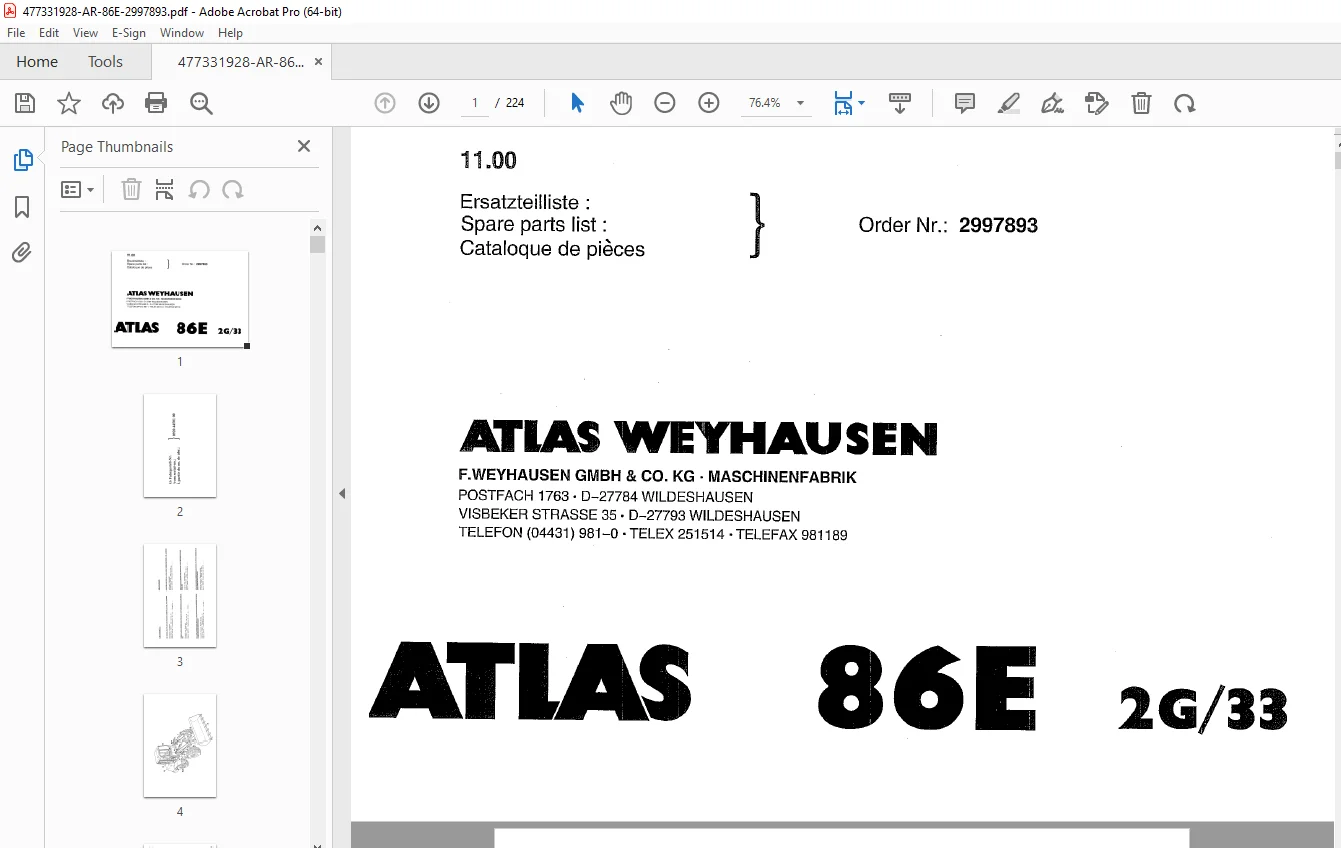
Task: Click the thumbnails panel scroll up arrow
Action: pos(318,227)
